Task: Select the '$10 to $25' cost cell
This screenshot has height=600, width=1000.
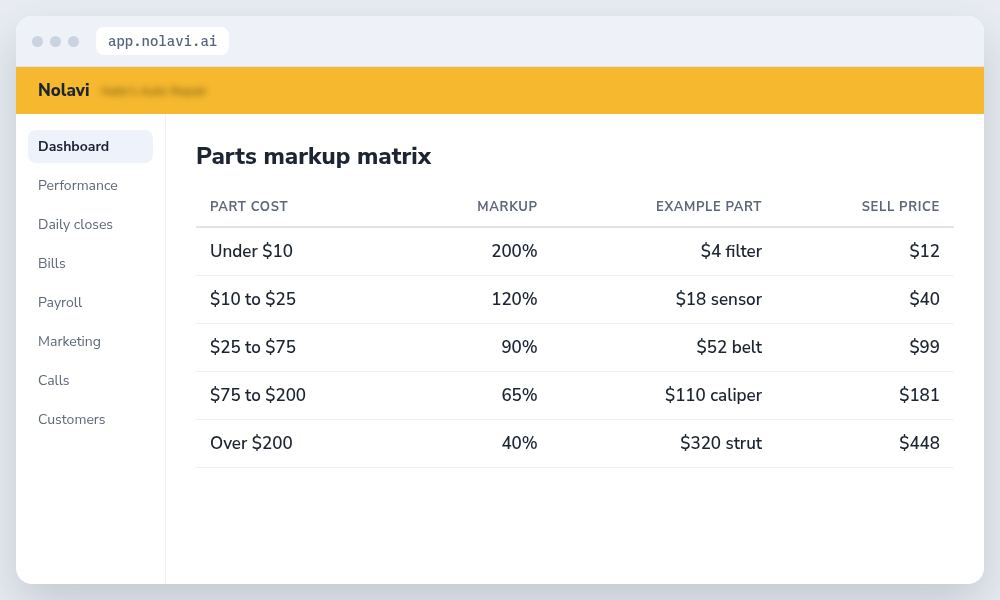Action: [253, 299]
